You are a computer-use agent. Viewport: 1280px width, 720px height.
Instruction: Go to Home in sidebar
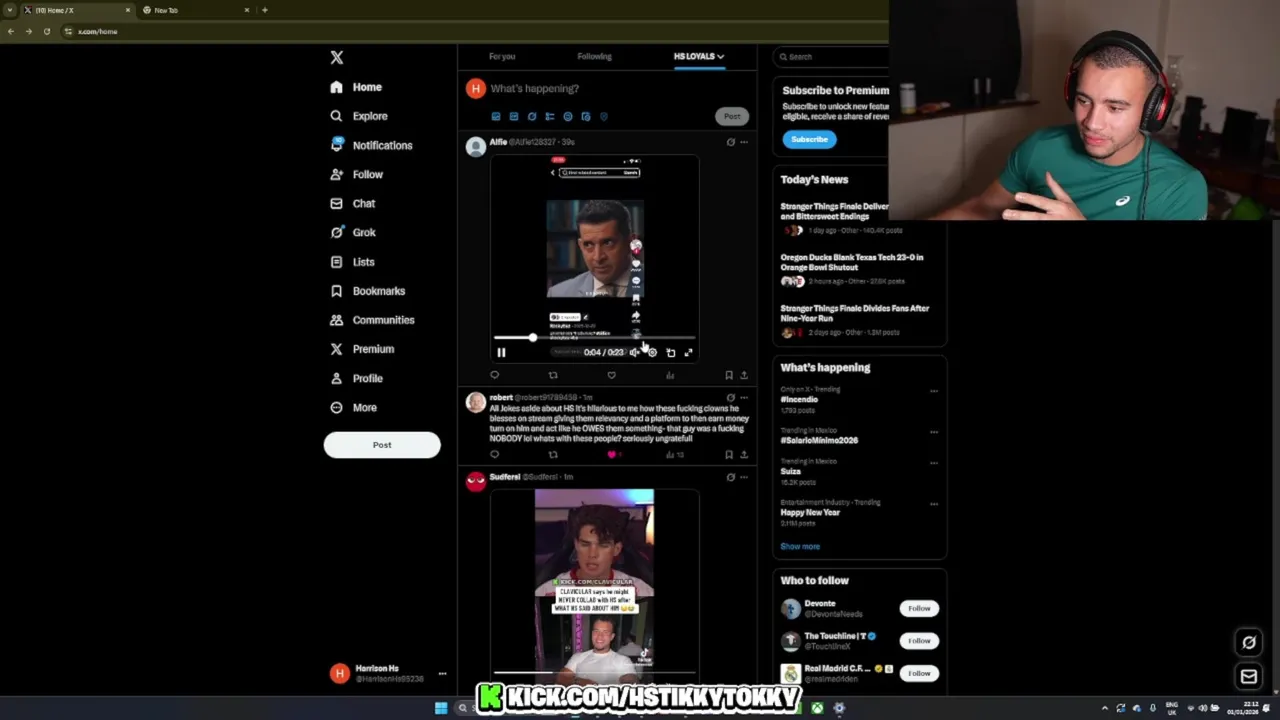pos(356,87)
